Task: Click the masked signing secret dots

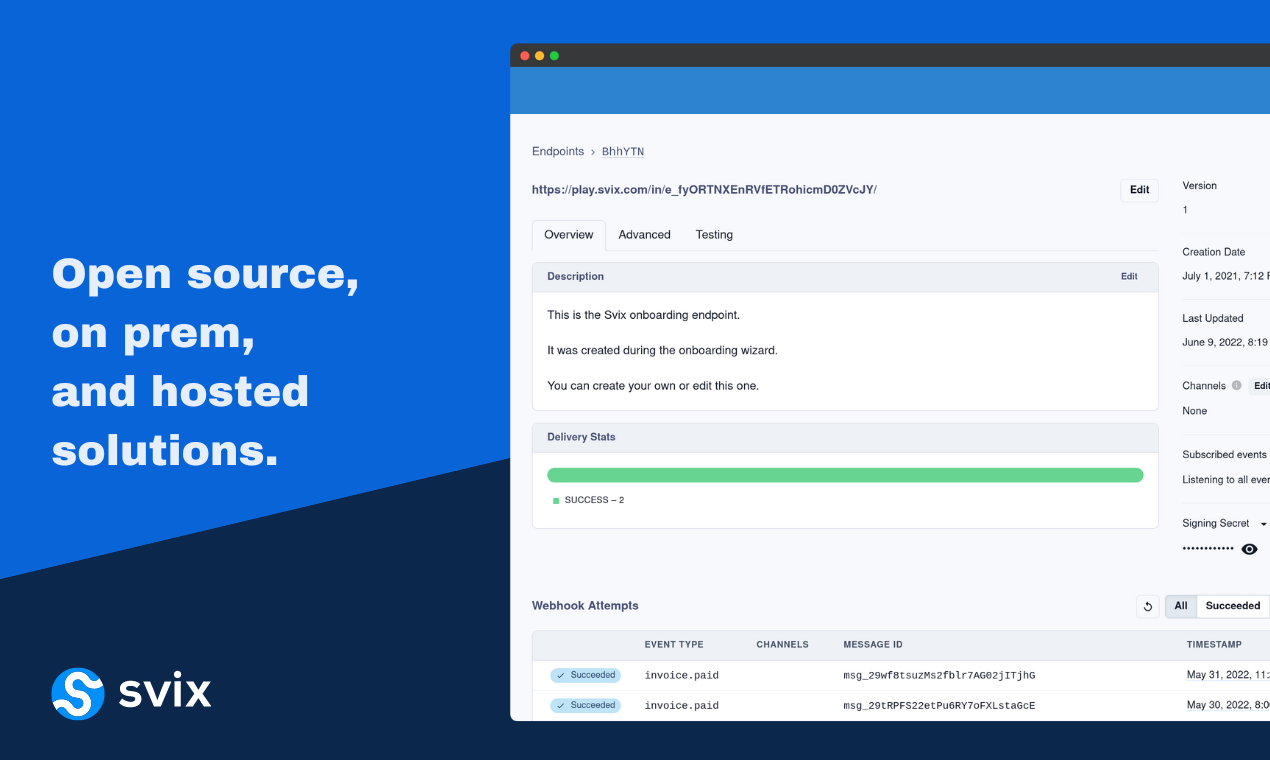Action: point(1208,549)
